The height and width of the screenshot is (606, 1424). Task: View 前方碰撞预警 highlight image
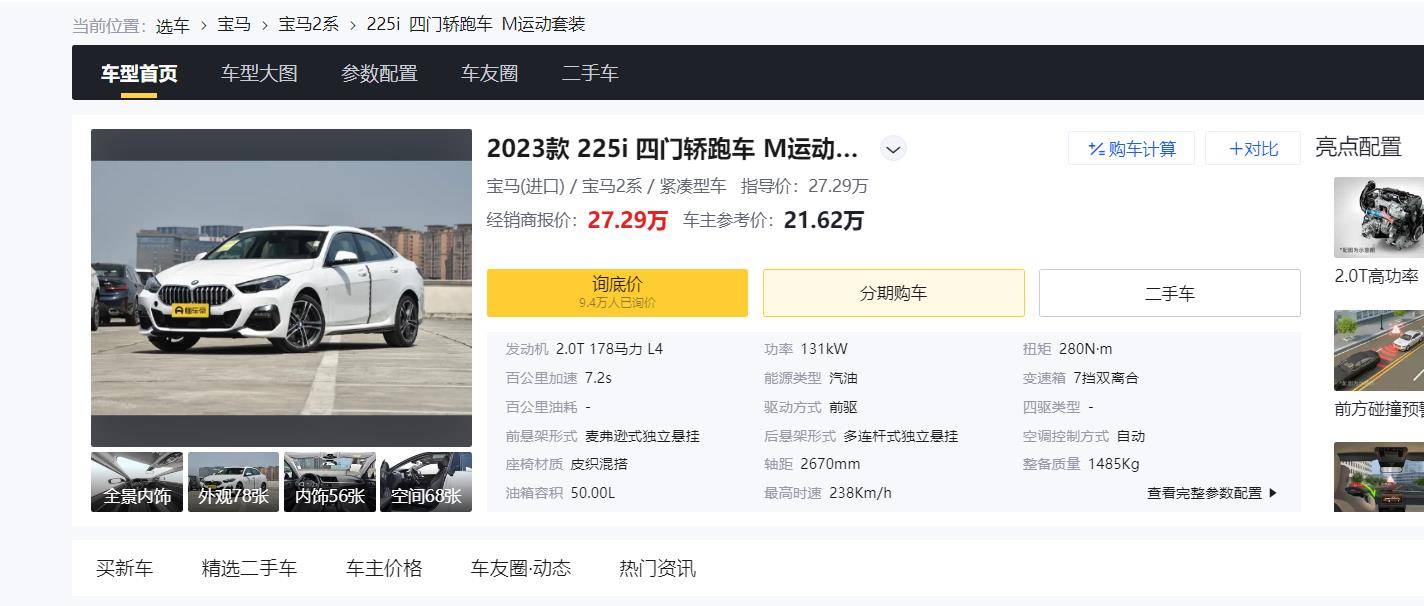[1379, 350]
